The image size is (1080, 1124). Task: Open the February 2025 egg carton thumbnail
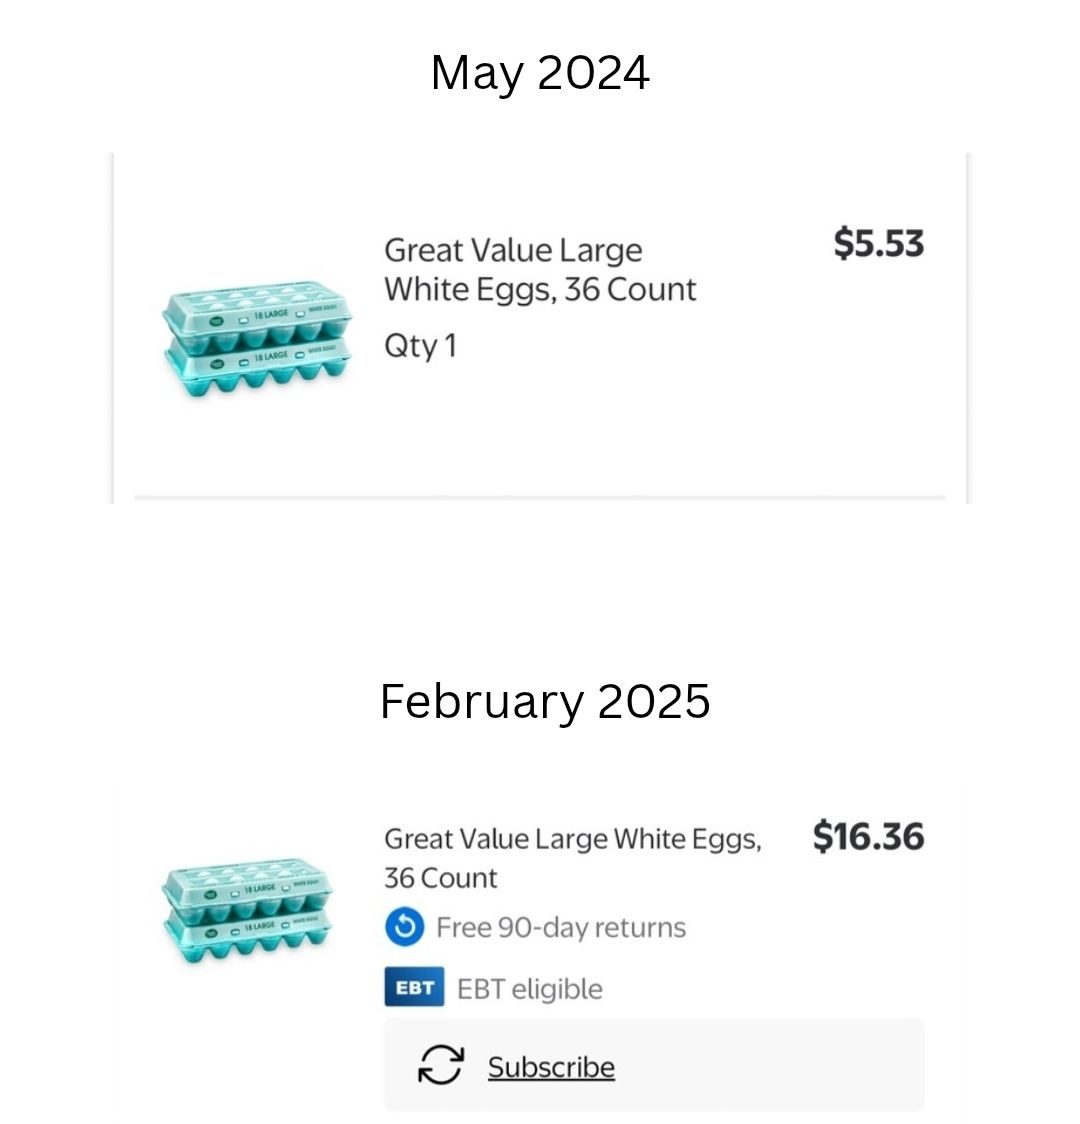[248, 910]
